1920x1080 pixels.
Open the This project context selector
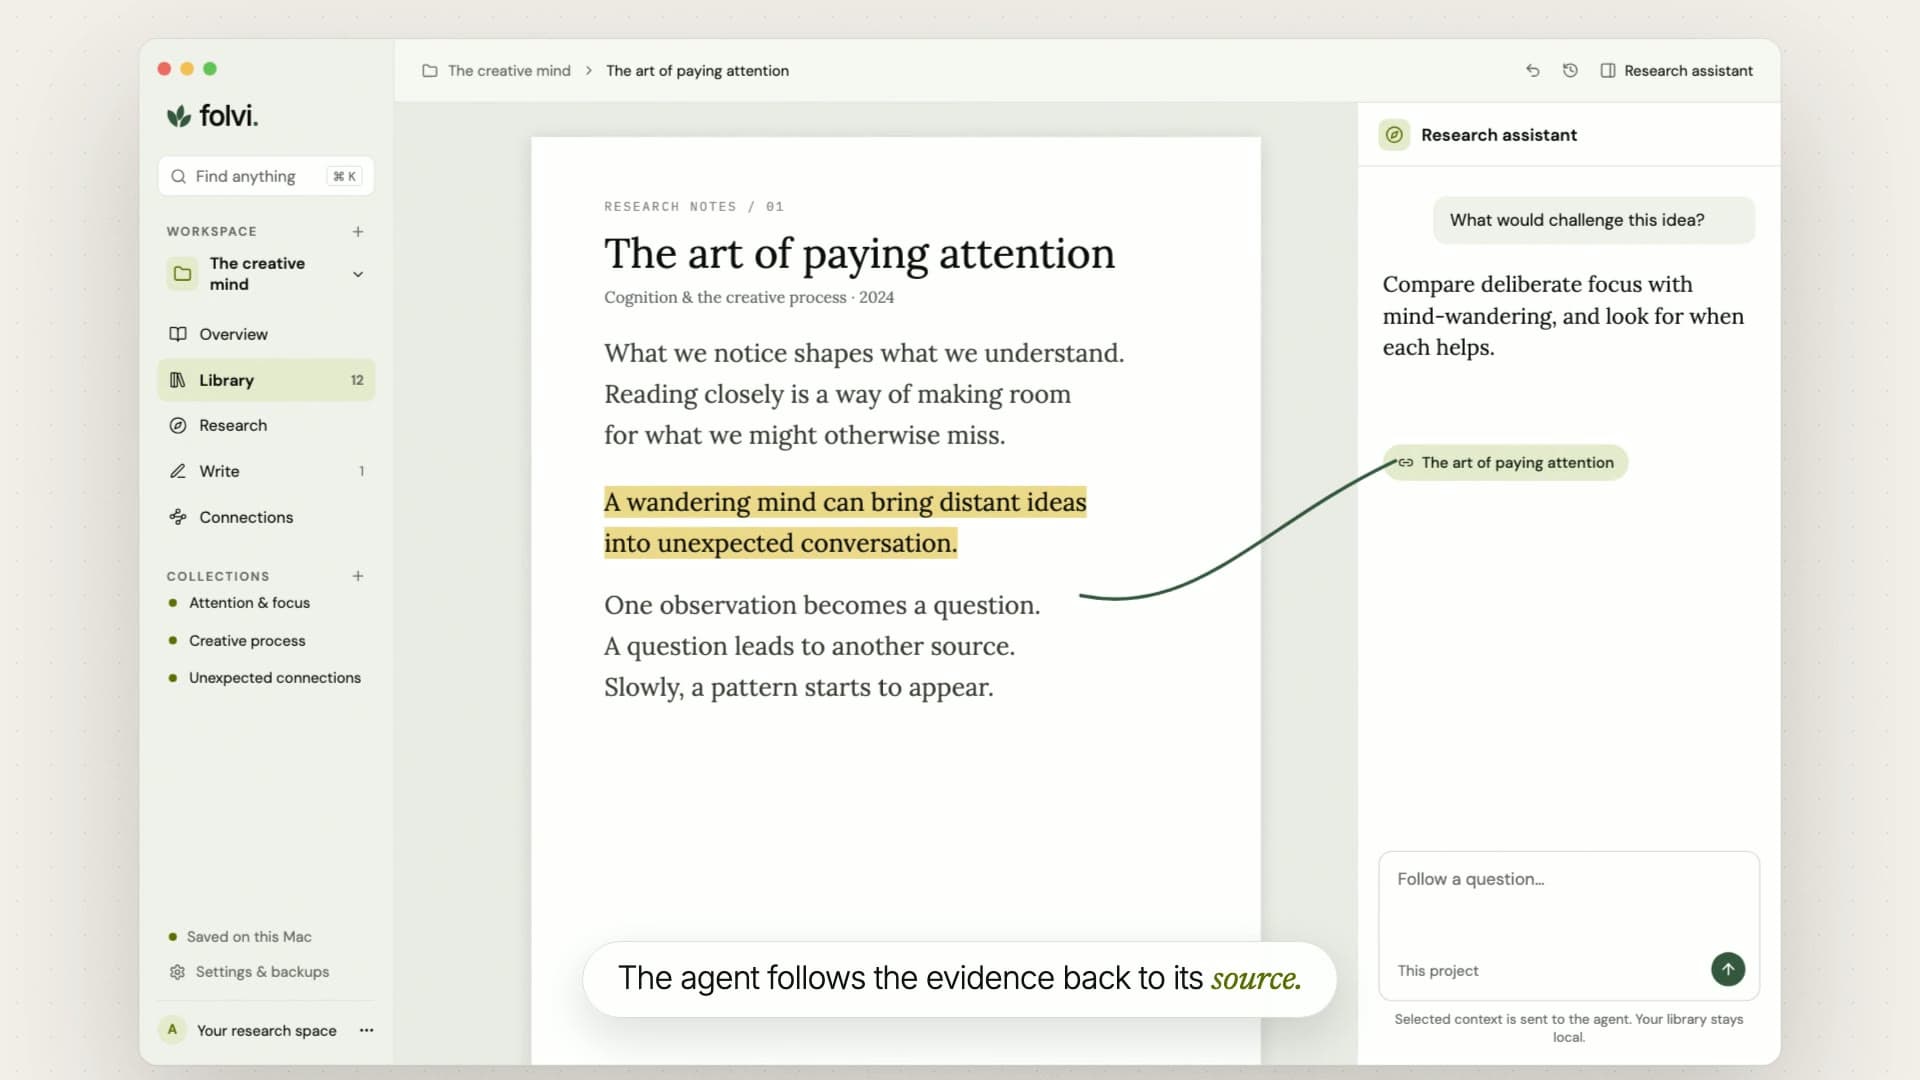pyautogui.click(x=1437, y=971)
